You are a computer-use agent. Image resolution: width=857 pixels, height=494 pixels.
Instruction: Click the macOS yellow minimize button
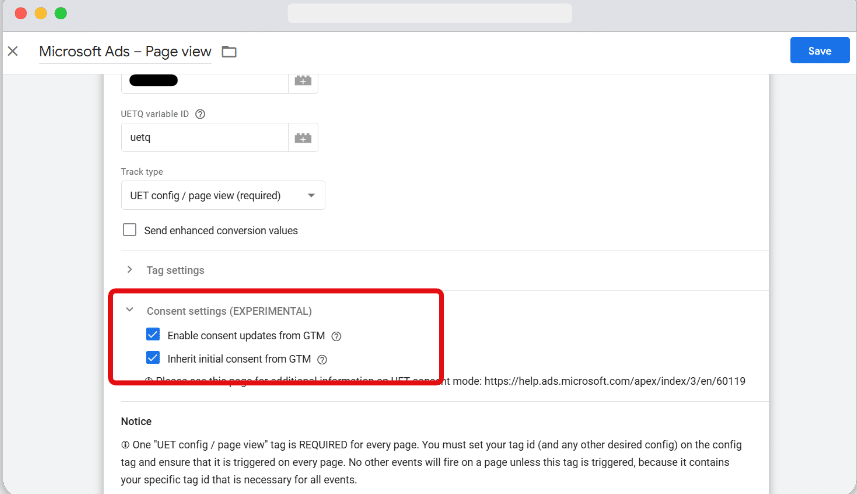tap(41, 13)
